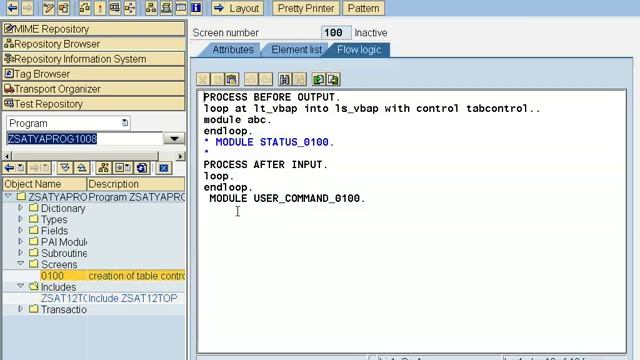The width and height of the screenshot is (640, 360).
Task: Open navigator Back history dropdown arrow
Action: (21, 168)
